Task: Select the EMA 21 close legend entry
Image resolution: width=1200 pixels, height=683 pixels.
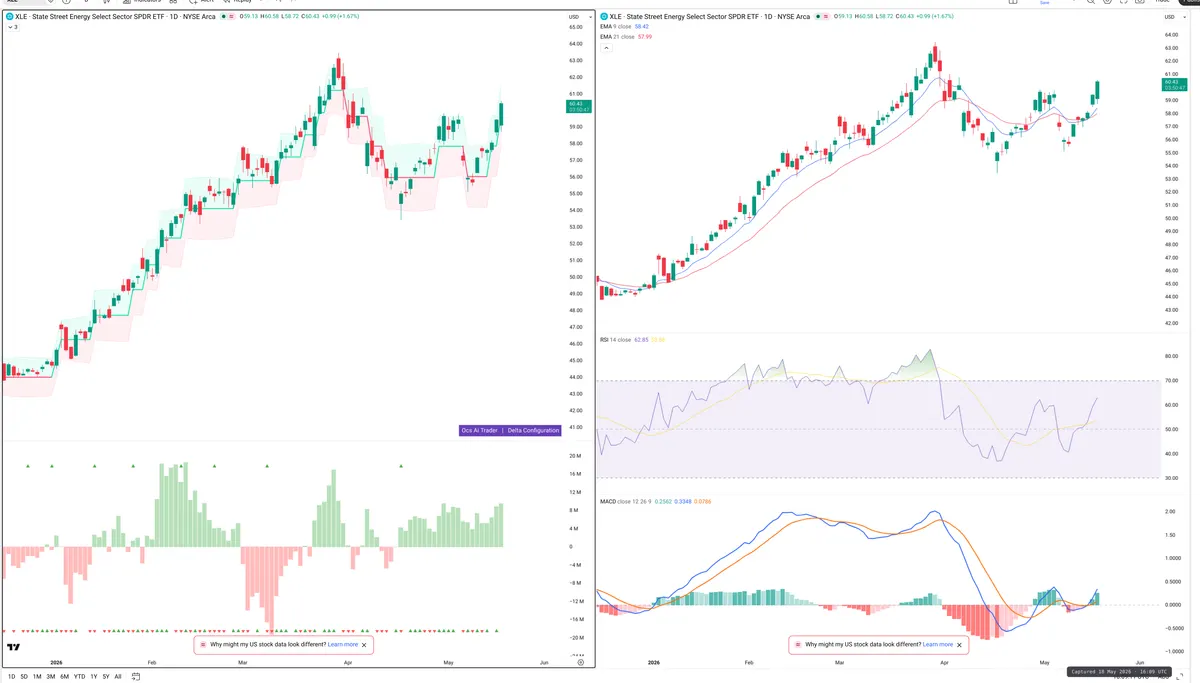Action: tap(617, 37)
